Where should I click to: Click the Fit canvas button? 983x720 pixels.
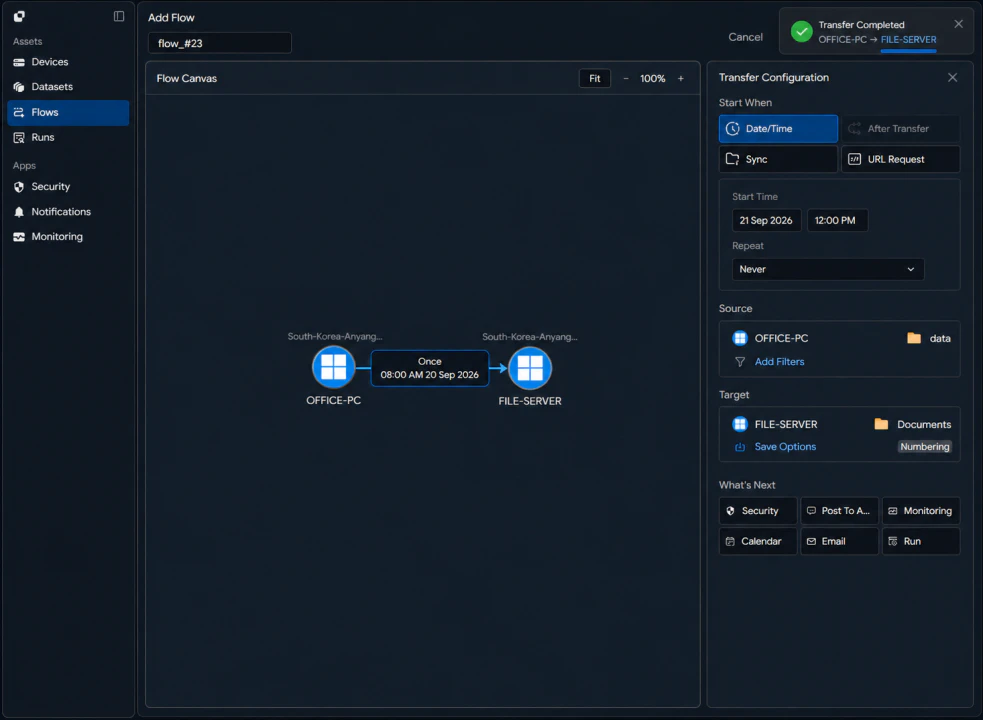point(594,78)
